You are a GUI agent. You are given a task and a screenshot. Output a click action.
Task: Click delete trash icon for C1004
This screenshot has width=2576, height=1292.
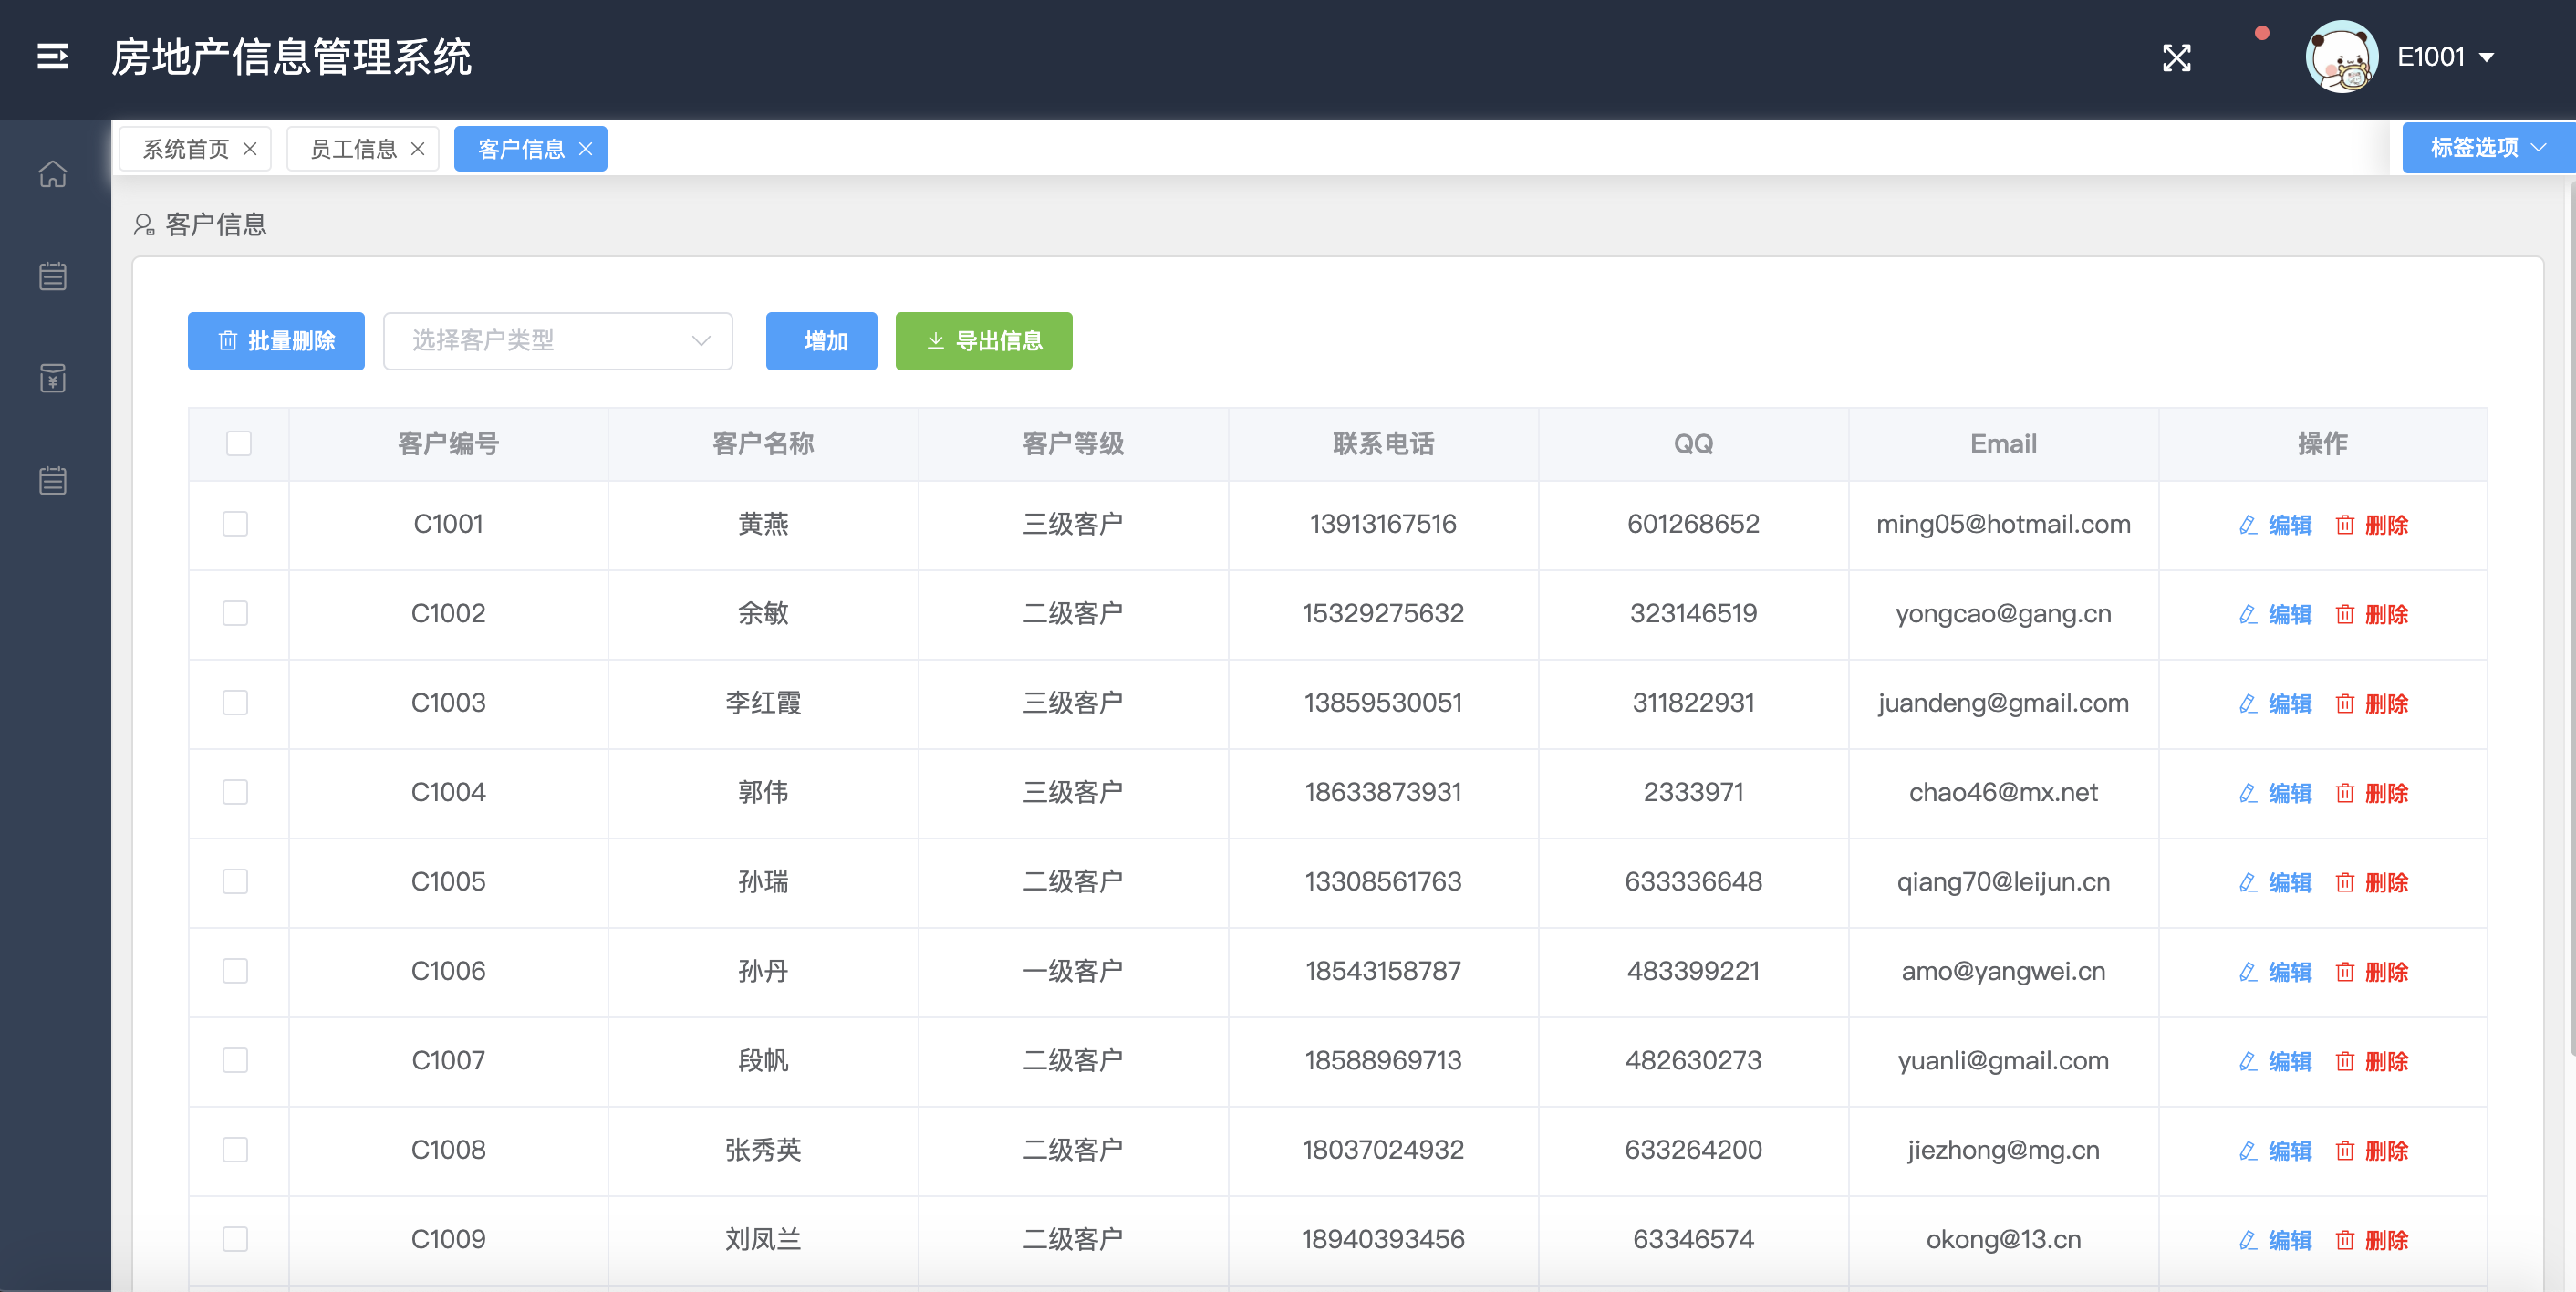point(2344,793)
